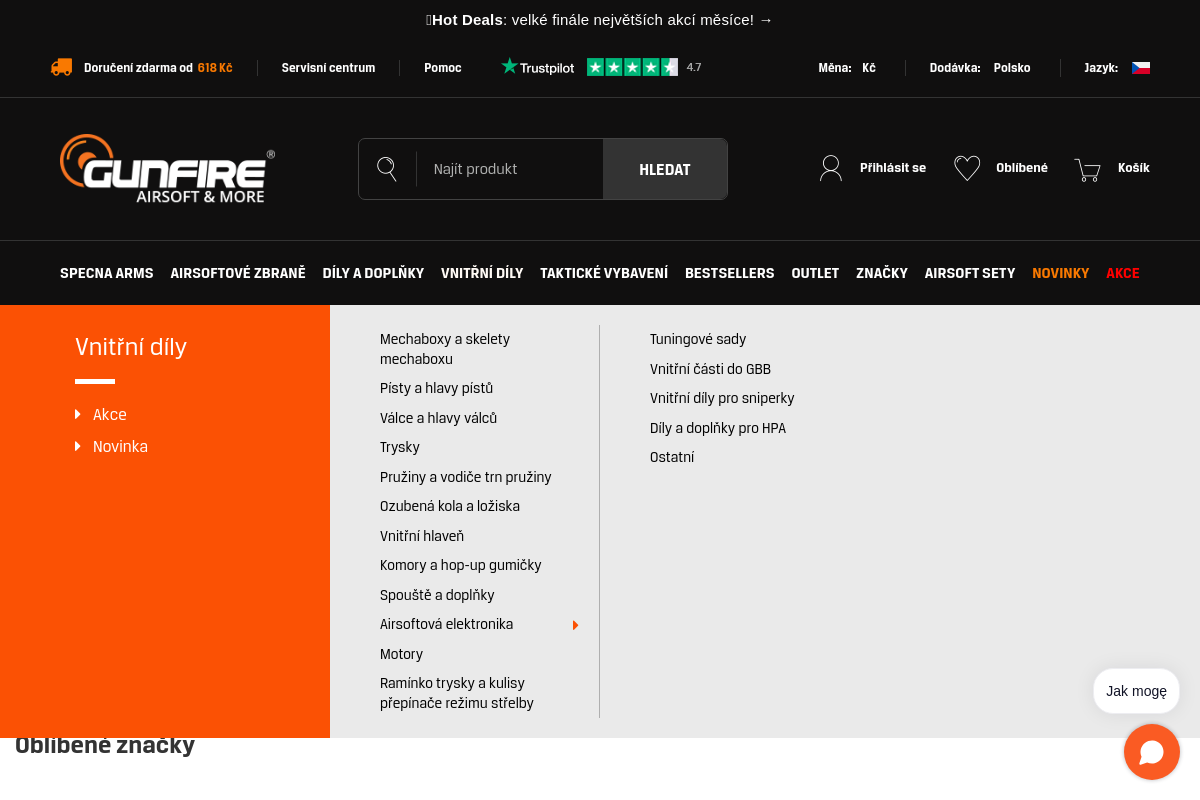Click the Hot Deals banner link

point(600,20)
